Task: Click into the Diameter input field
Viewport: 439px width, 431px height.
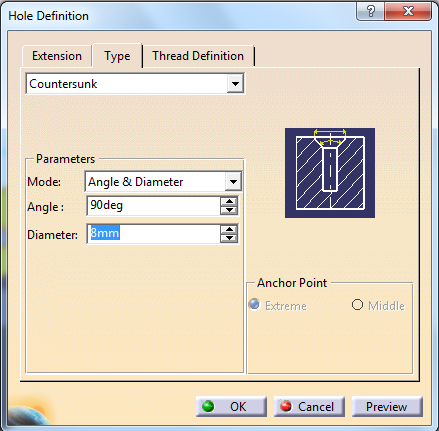Action: pos(153,233)
